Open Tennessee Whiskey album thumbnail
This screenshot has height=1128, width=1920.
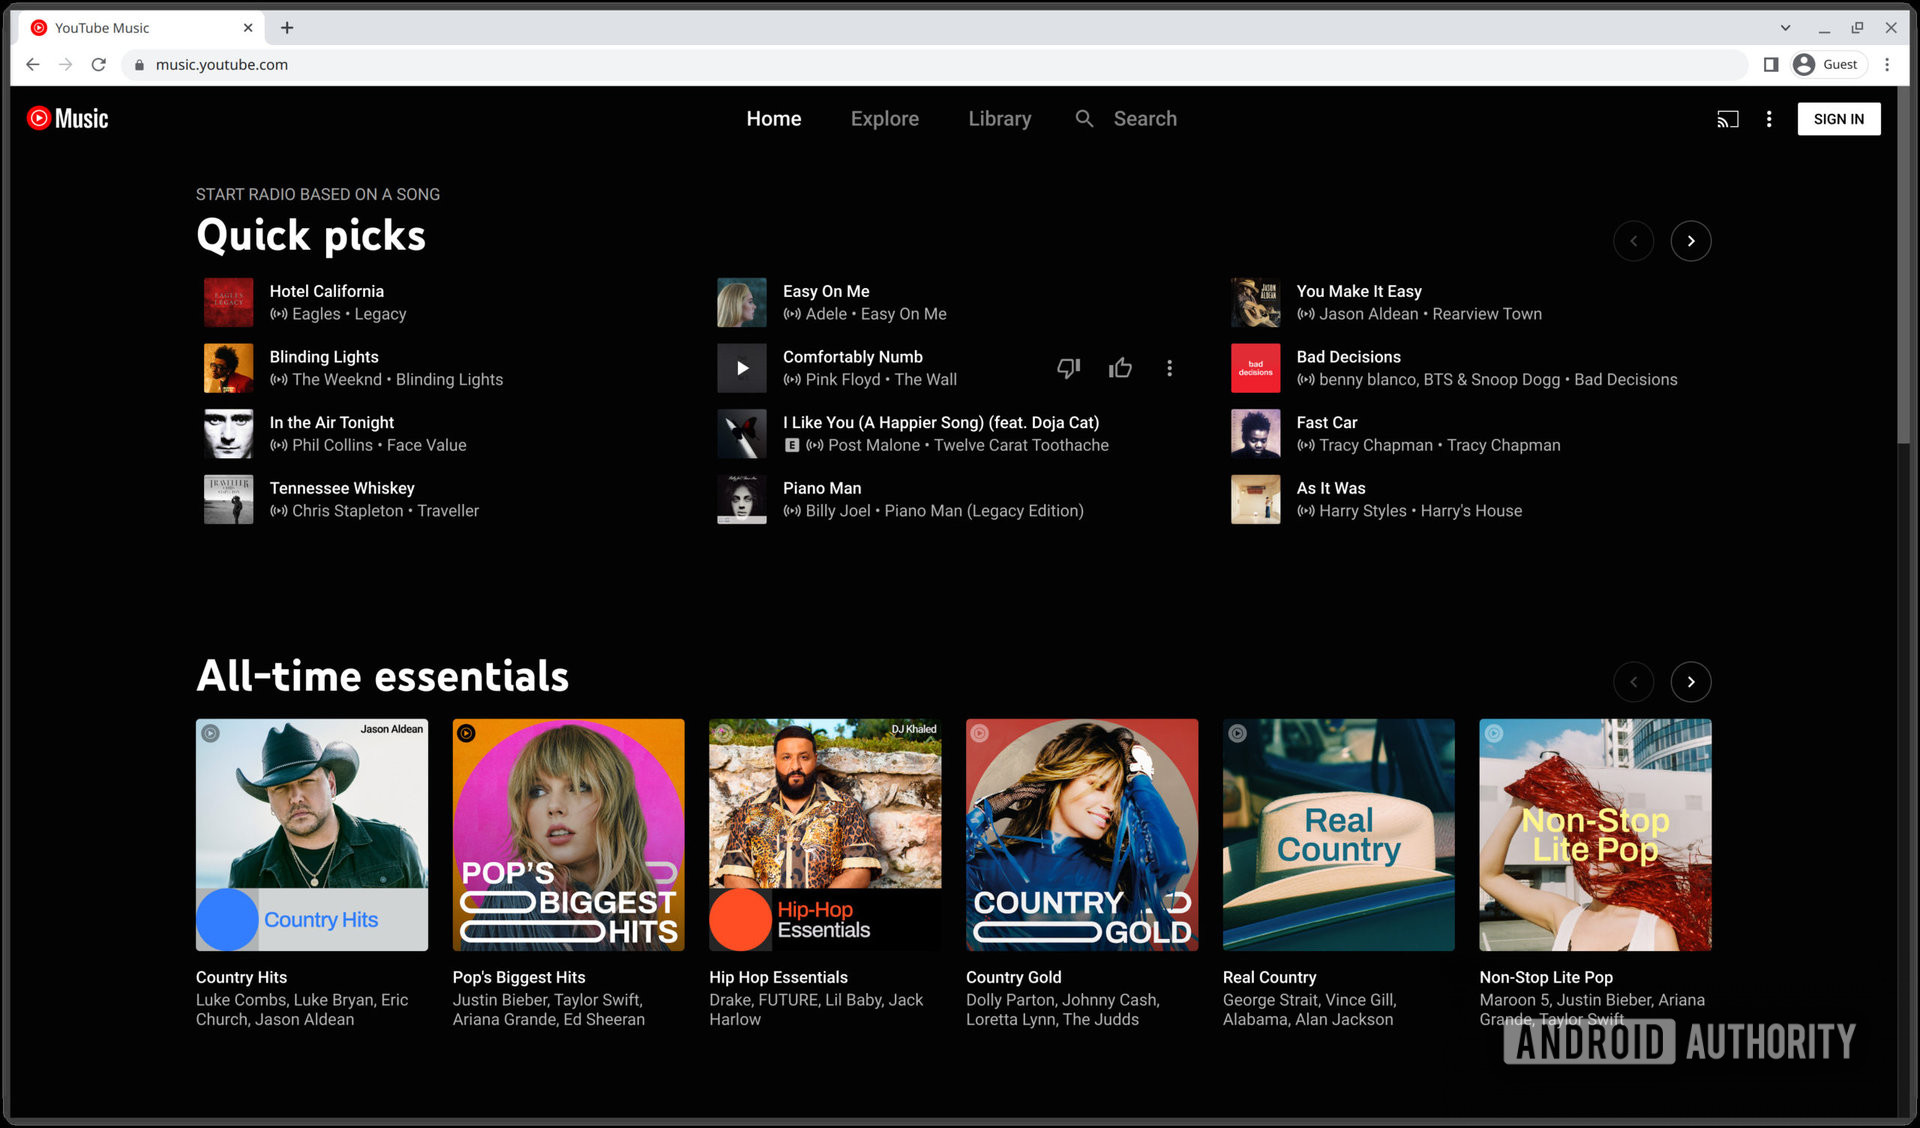(x=228, y=499)
